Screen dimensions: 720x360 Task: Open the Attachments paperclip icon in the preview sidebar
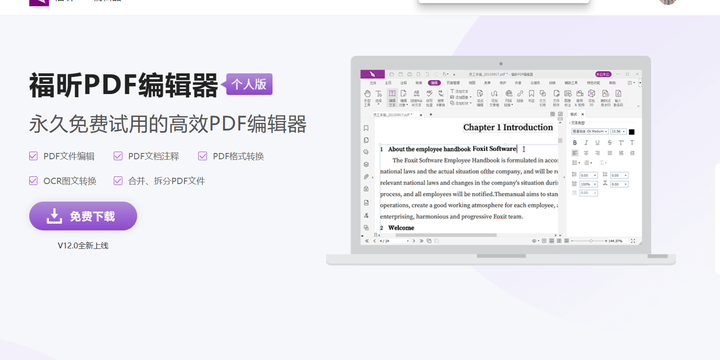pyautogui.click(x=366, y=176)
